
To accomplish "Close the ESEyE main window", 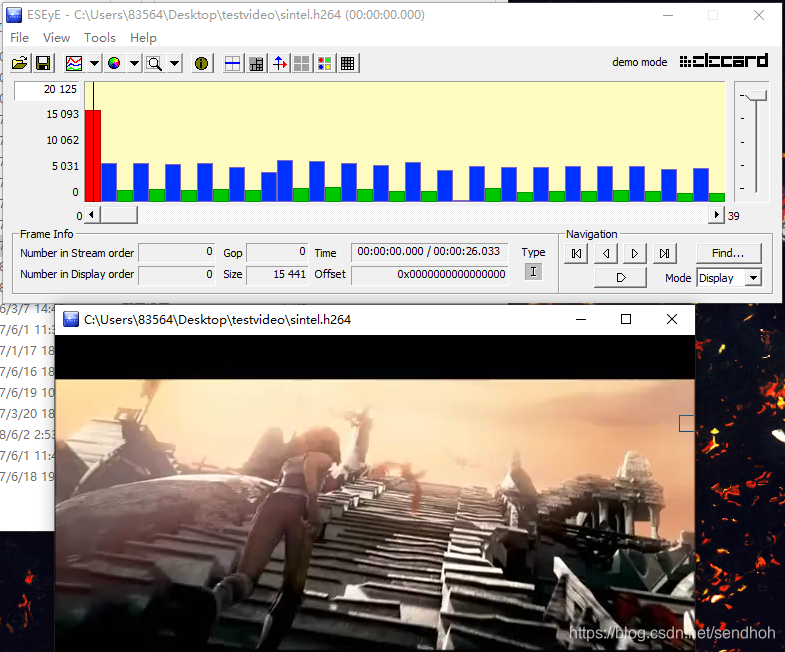I will click(758, 16).
